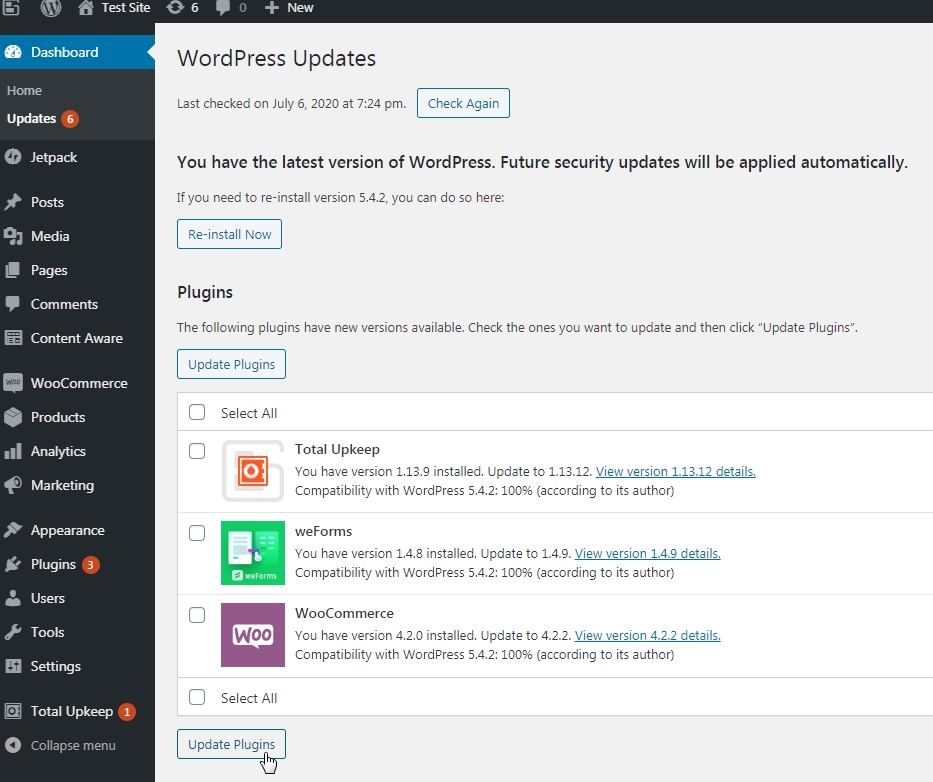This screenshot has height=782, width=933.
Task: Click the comments bubble icon in admin bar
Action: click(x=222, y=8)
